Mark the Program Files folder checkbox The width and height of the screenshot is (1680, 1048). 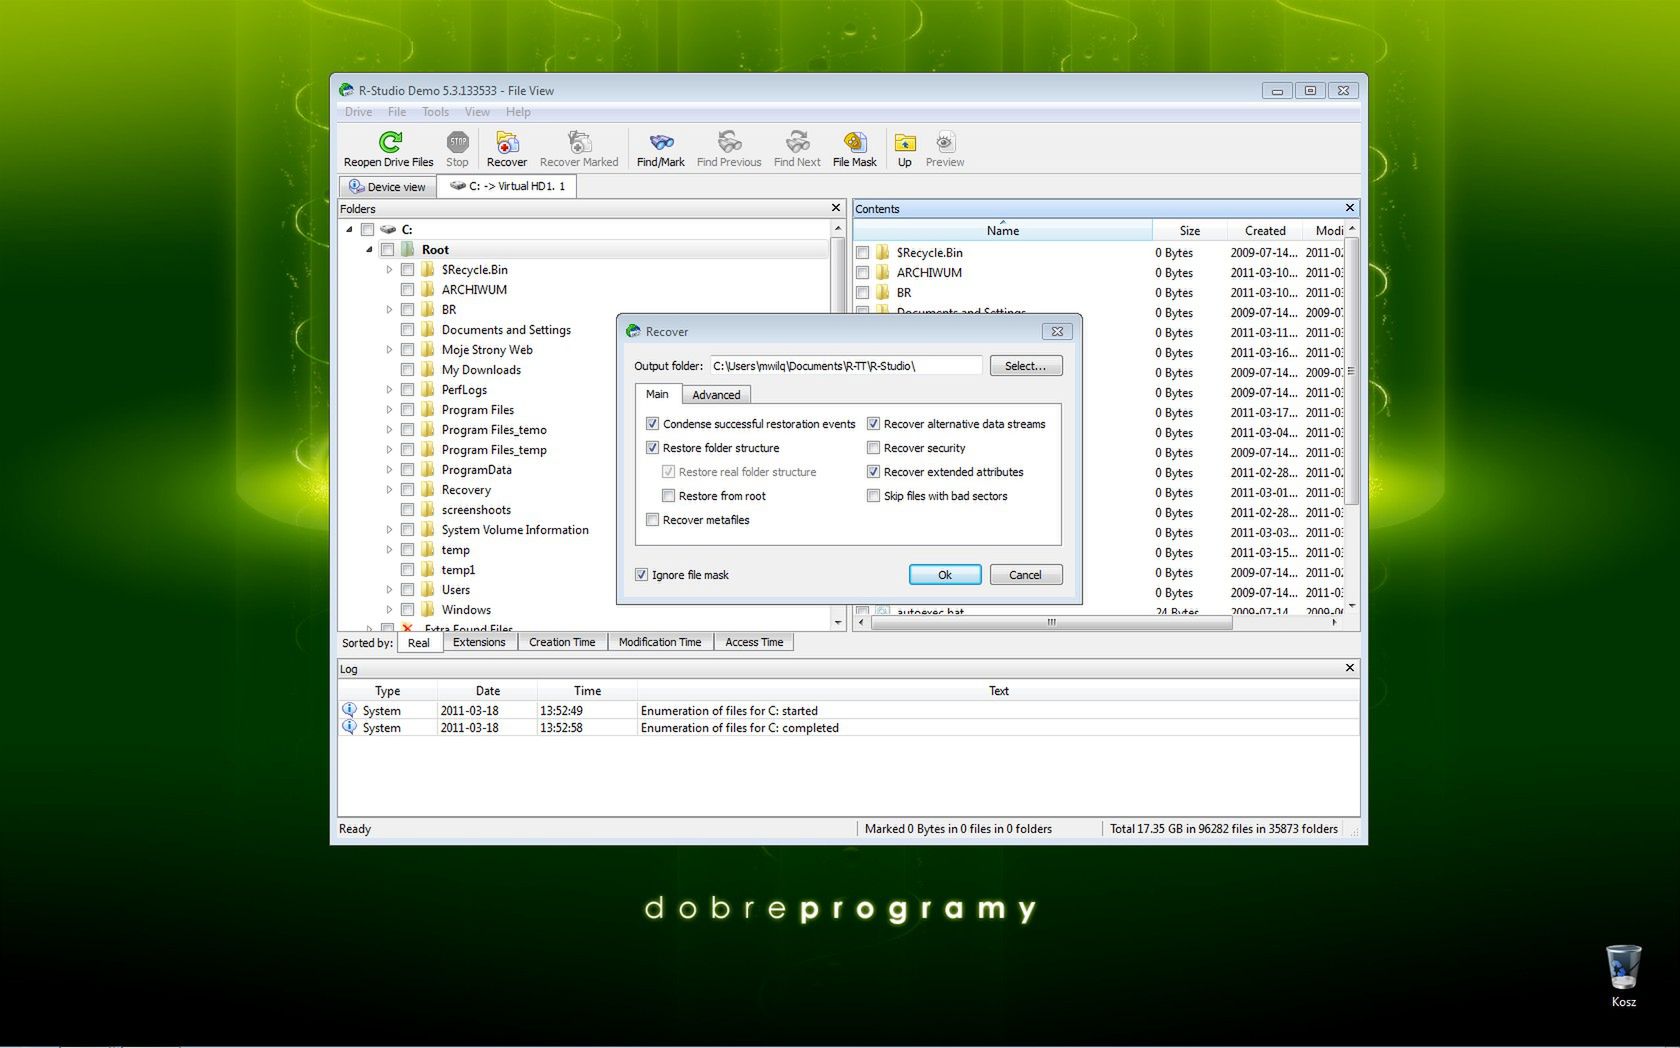[x=407, y=410]
